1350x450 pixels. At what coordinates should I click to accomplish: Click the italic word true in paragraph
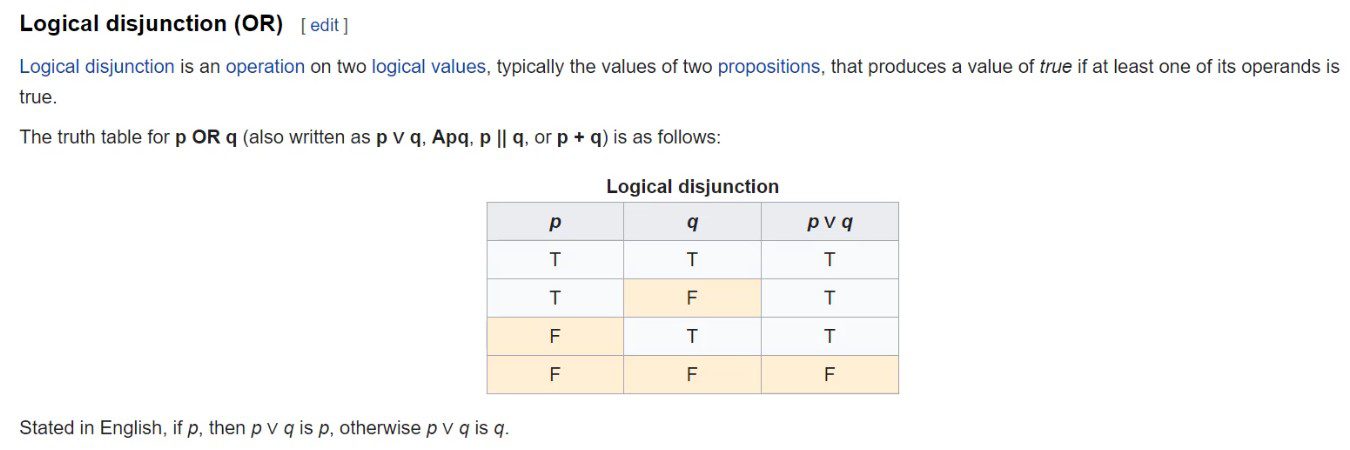tap(1056, 67)
